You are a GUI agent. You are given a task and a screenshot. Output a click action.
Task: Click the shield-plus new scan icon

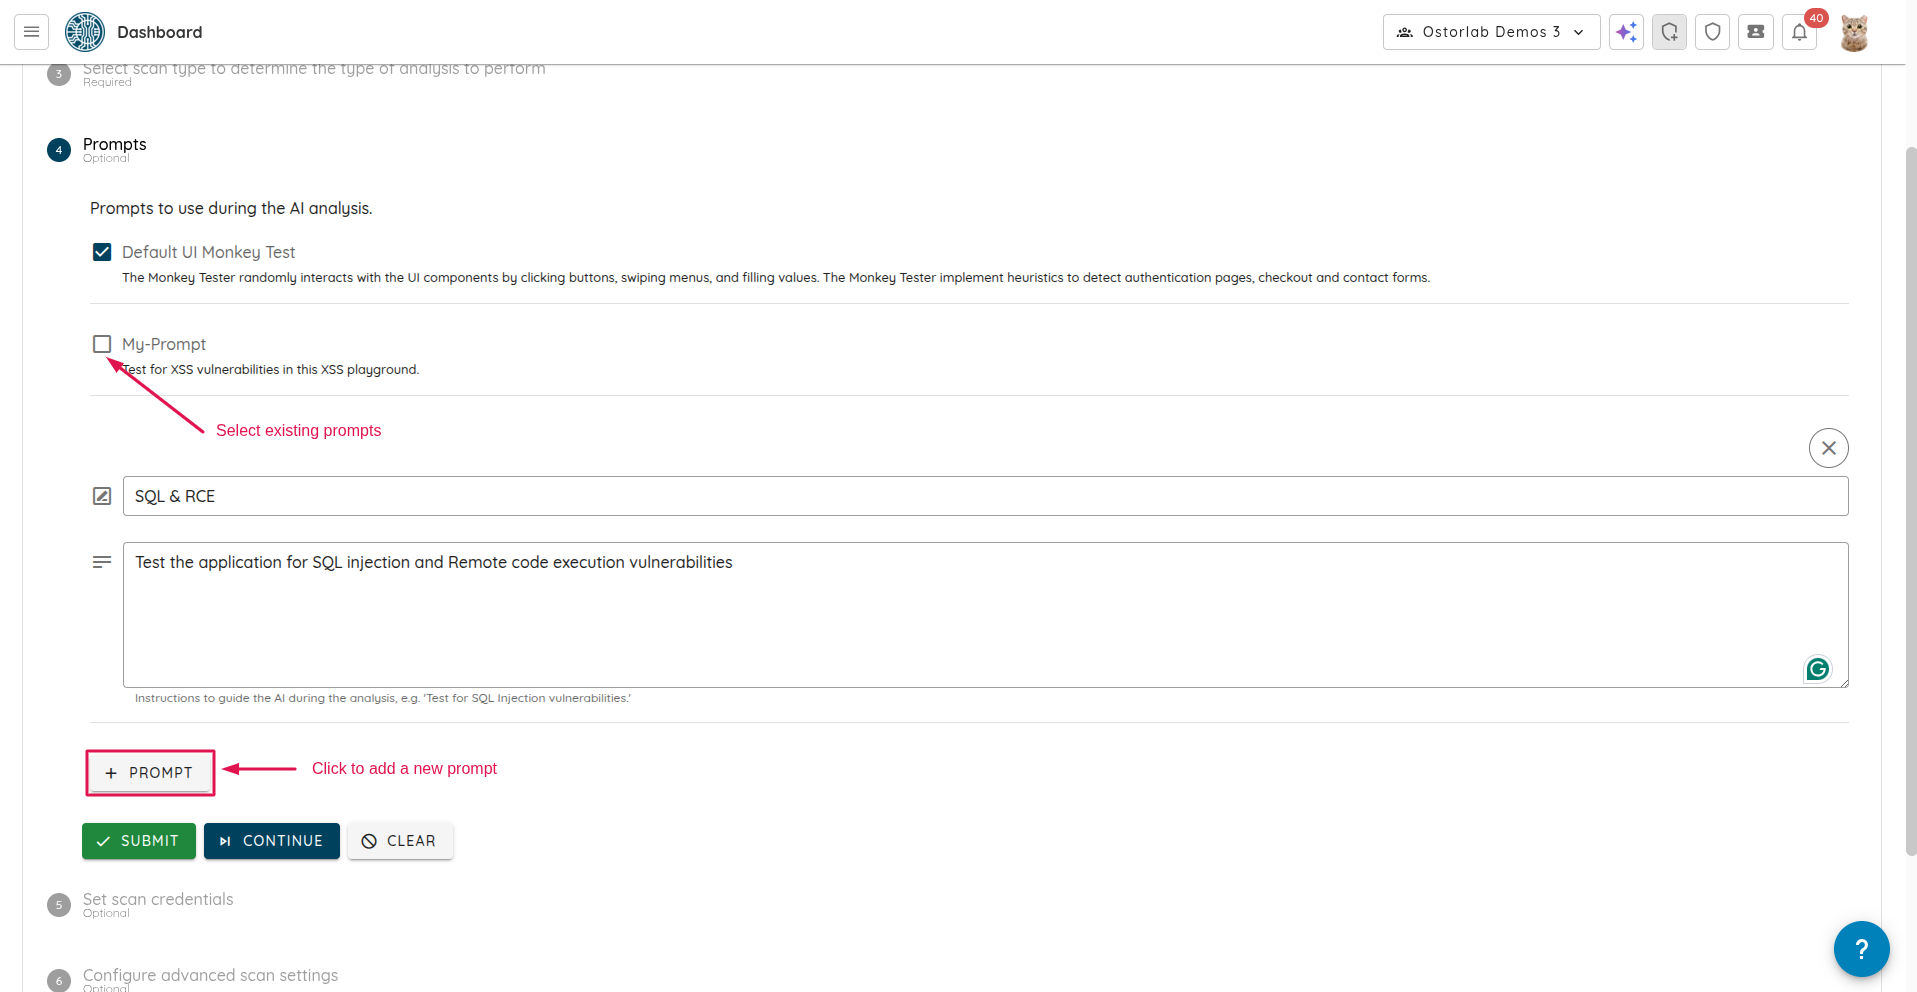(1669, 32)
